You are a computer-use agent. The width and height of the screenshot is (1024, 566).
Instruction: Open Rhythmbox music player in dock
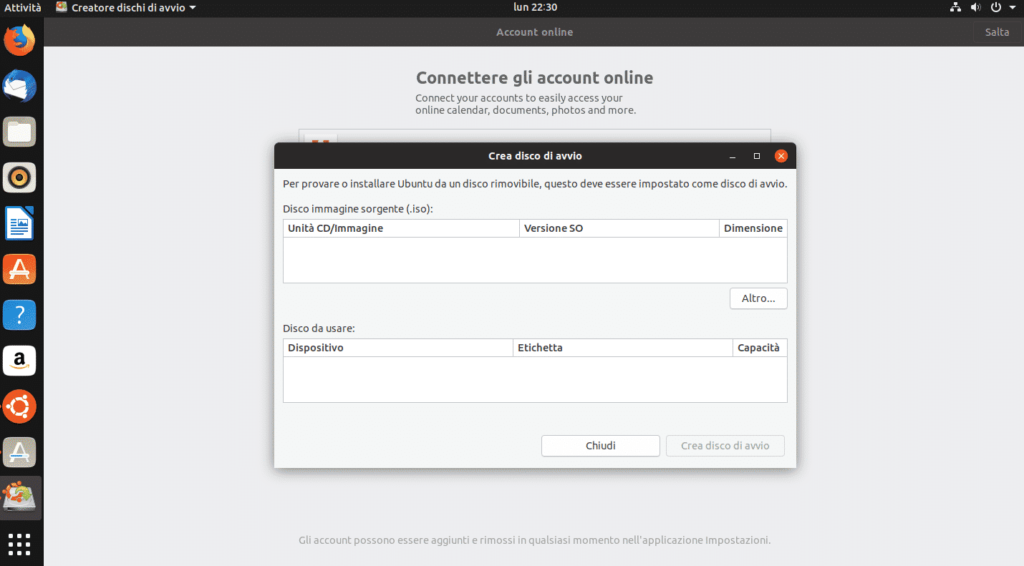20,178
